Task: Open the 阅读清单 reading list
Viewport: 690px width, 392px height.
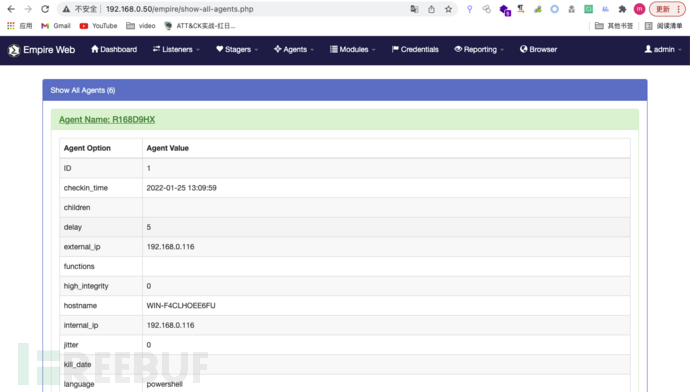Action: point(664,26)
